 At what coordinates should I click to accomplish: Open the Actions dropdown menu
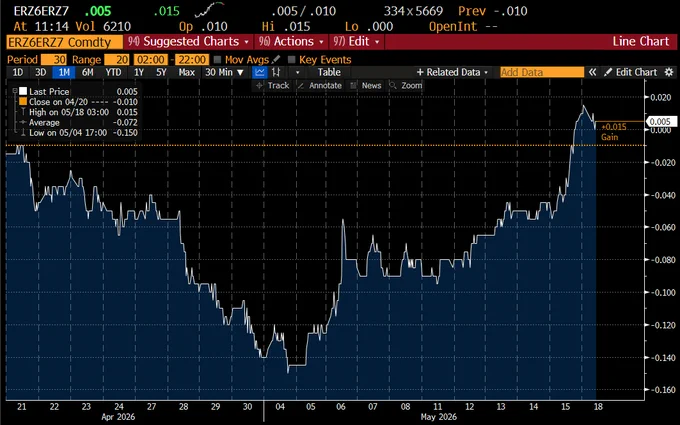click(291, 42)
